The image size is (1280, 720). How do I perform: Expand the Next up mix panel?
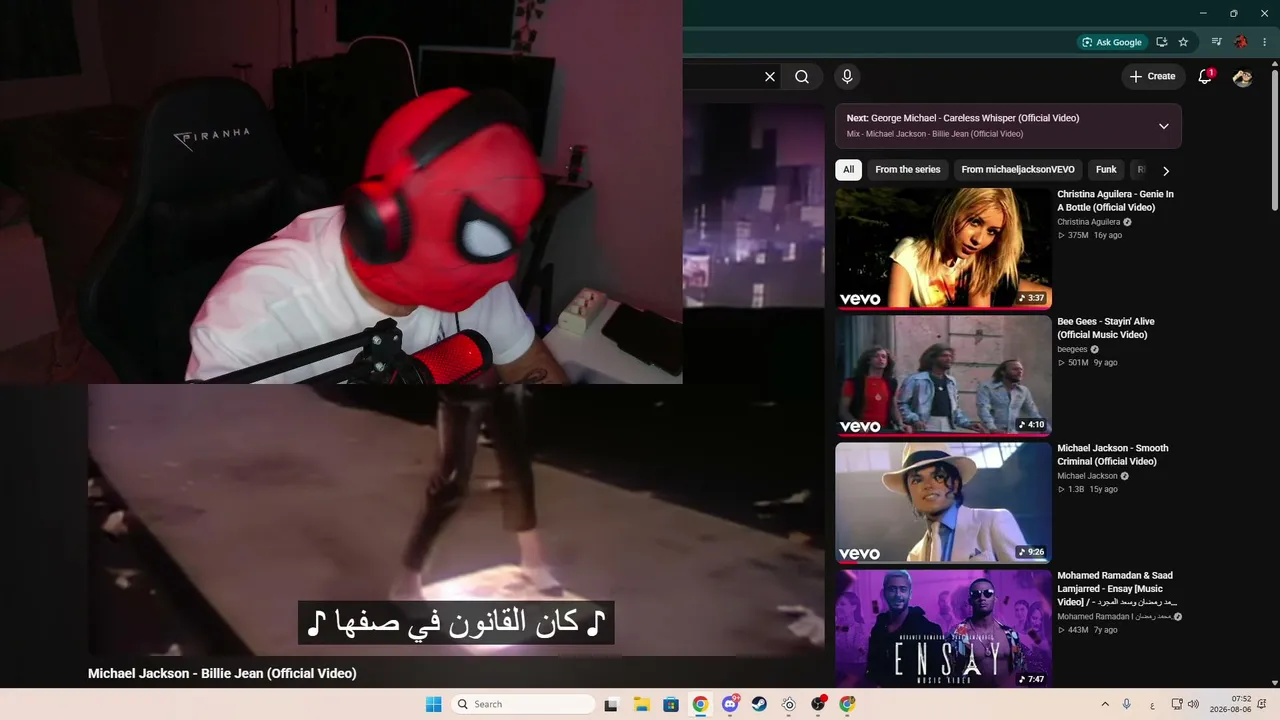pyautogui.click(x=1164, y=126)
